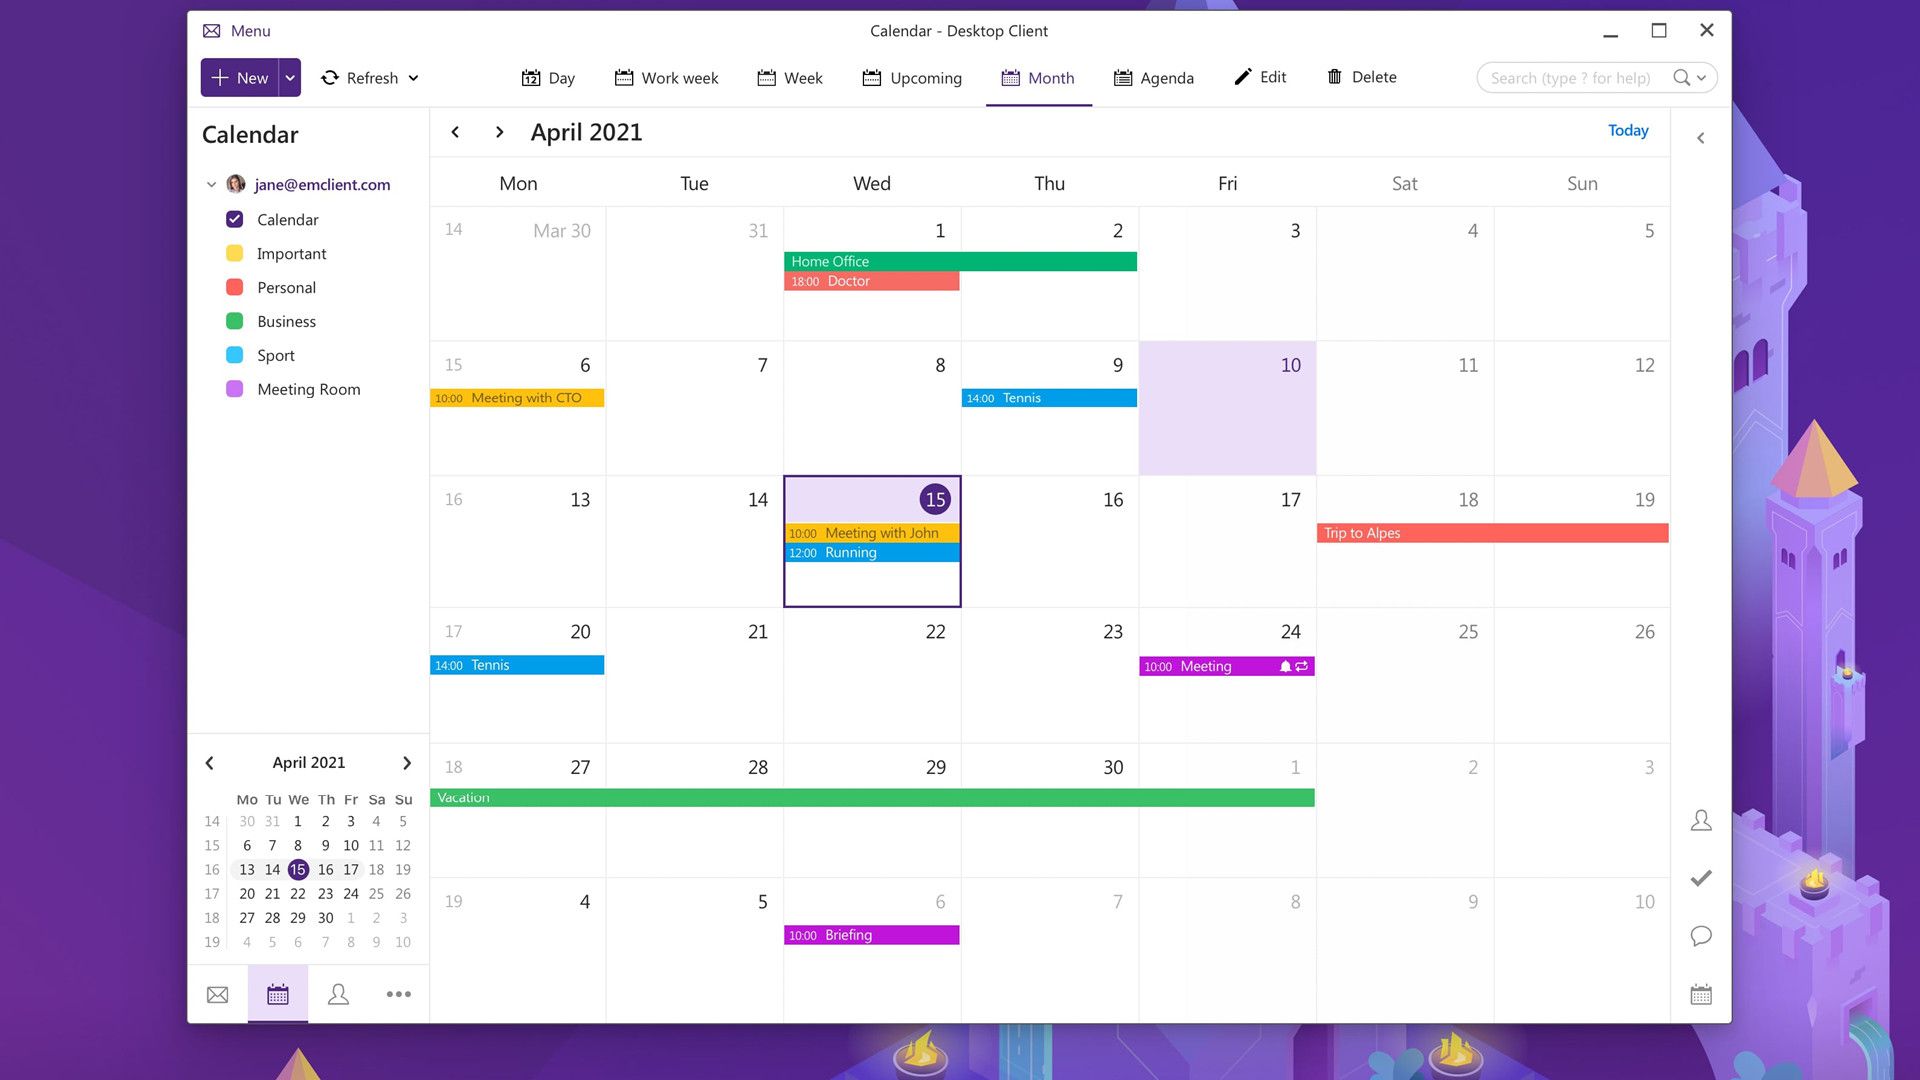Click the Meeting Room purple color swatch
The height and width of the screenshot is (1080, 1920).
pos(235,389)
